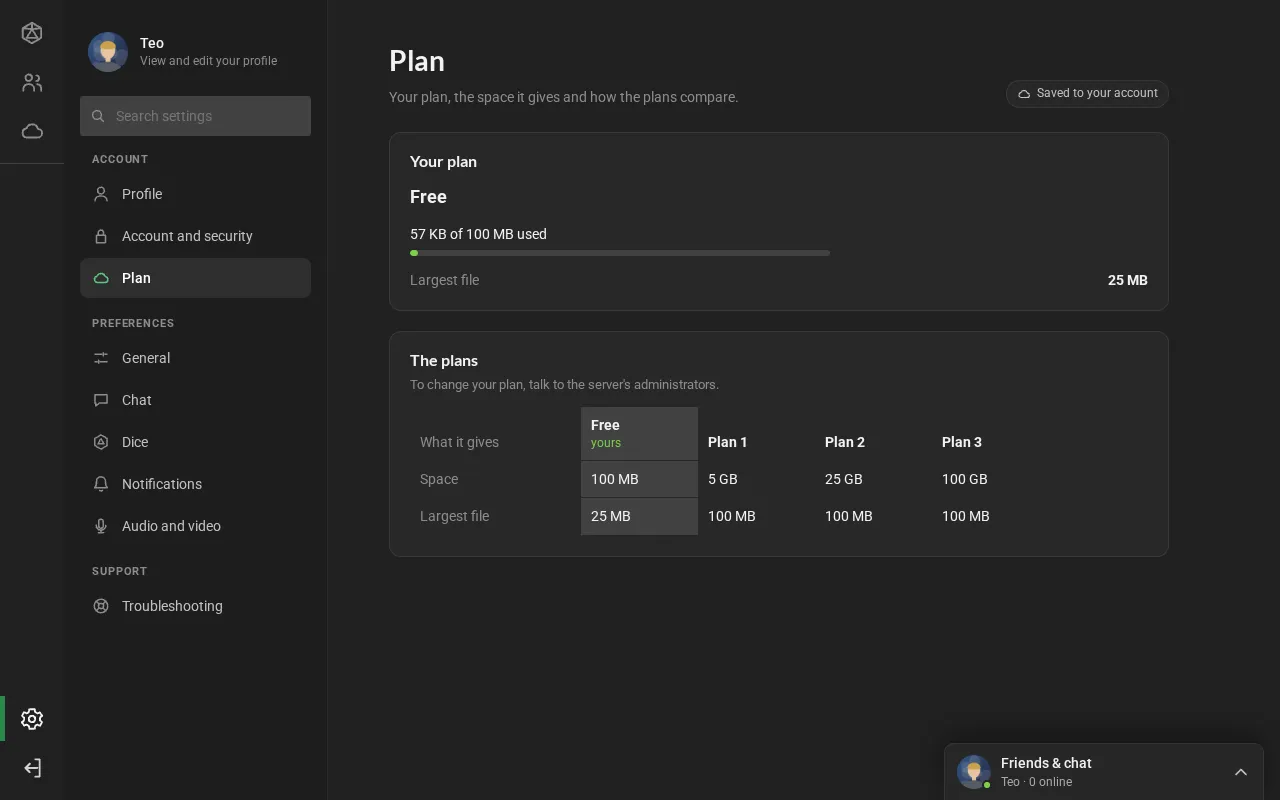Open Dice preferences
1280x800 pixels.
(195, 442)
